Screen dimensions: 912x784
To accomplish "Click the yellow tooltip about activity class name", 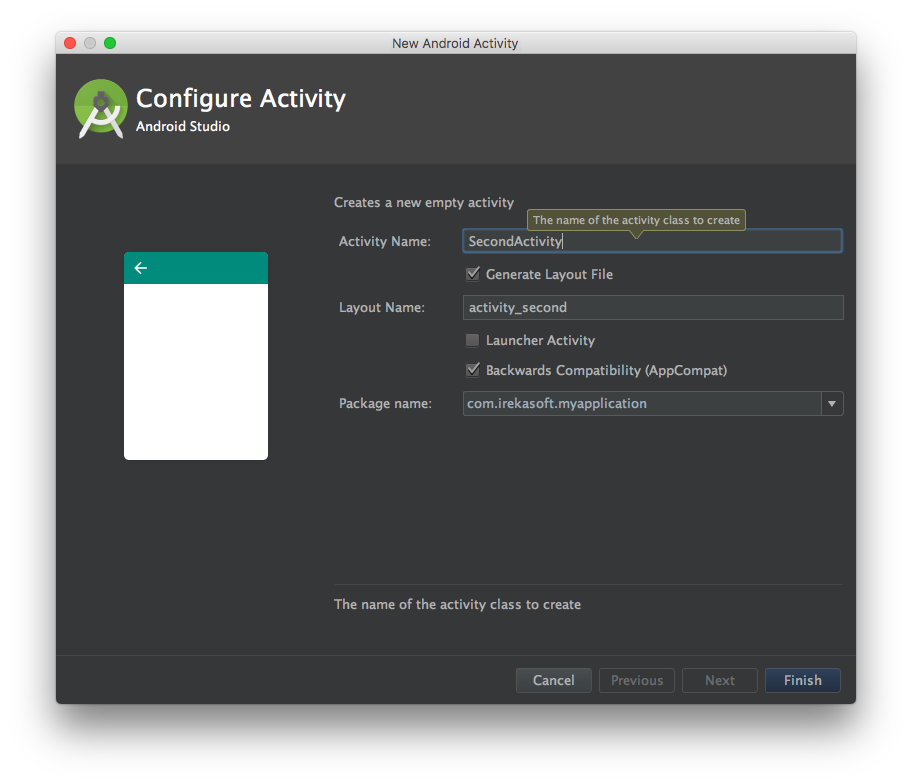I will tap(636, 220).
